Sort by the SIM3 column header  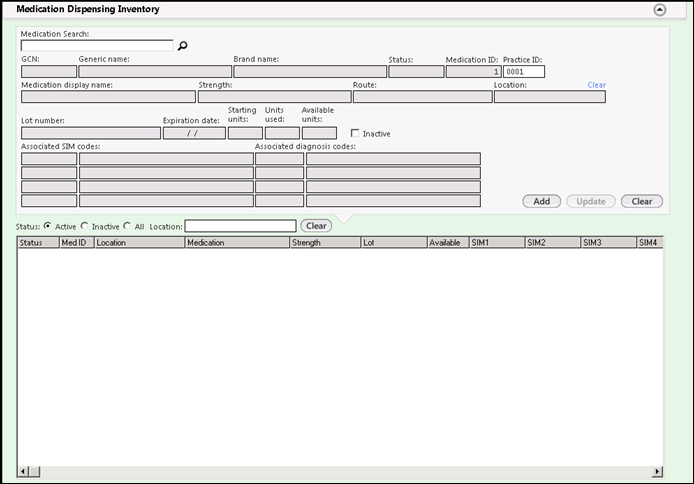pos(609,242)
